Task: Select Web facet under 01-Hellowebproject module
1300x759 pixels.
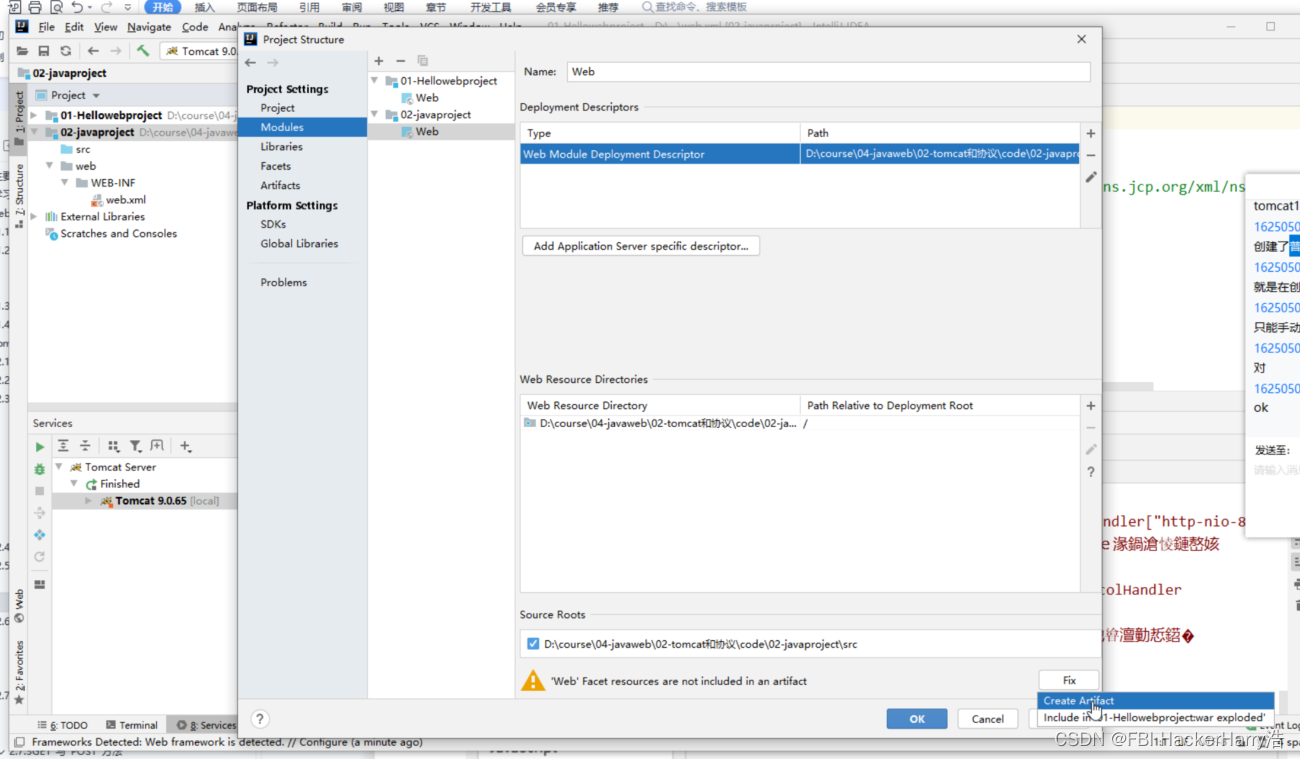Action: point(420,98)
